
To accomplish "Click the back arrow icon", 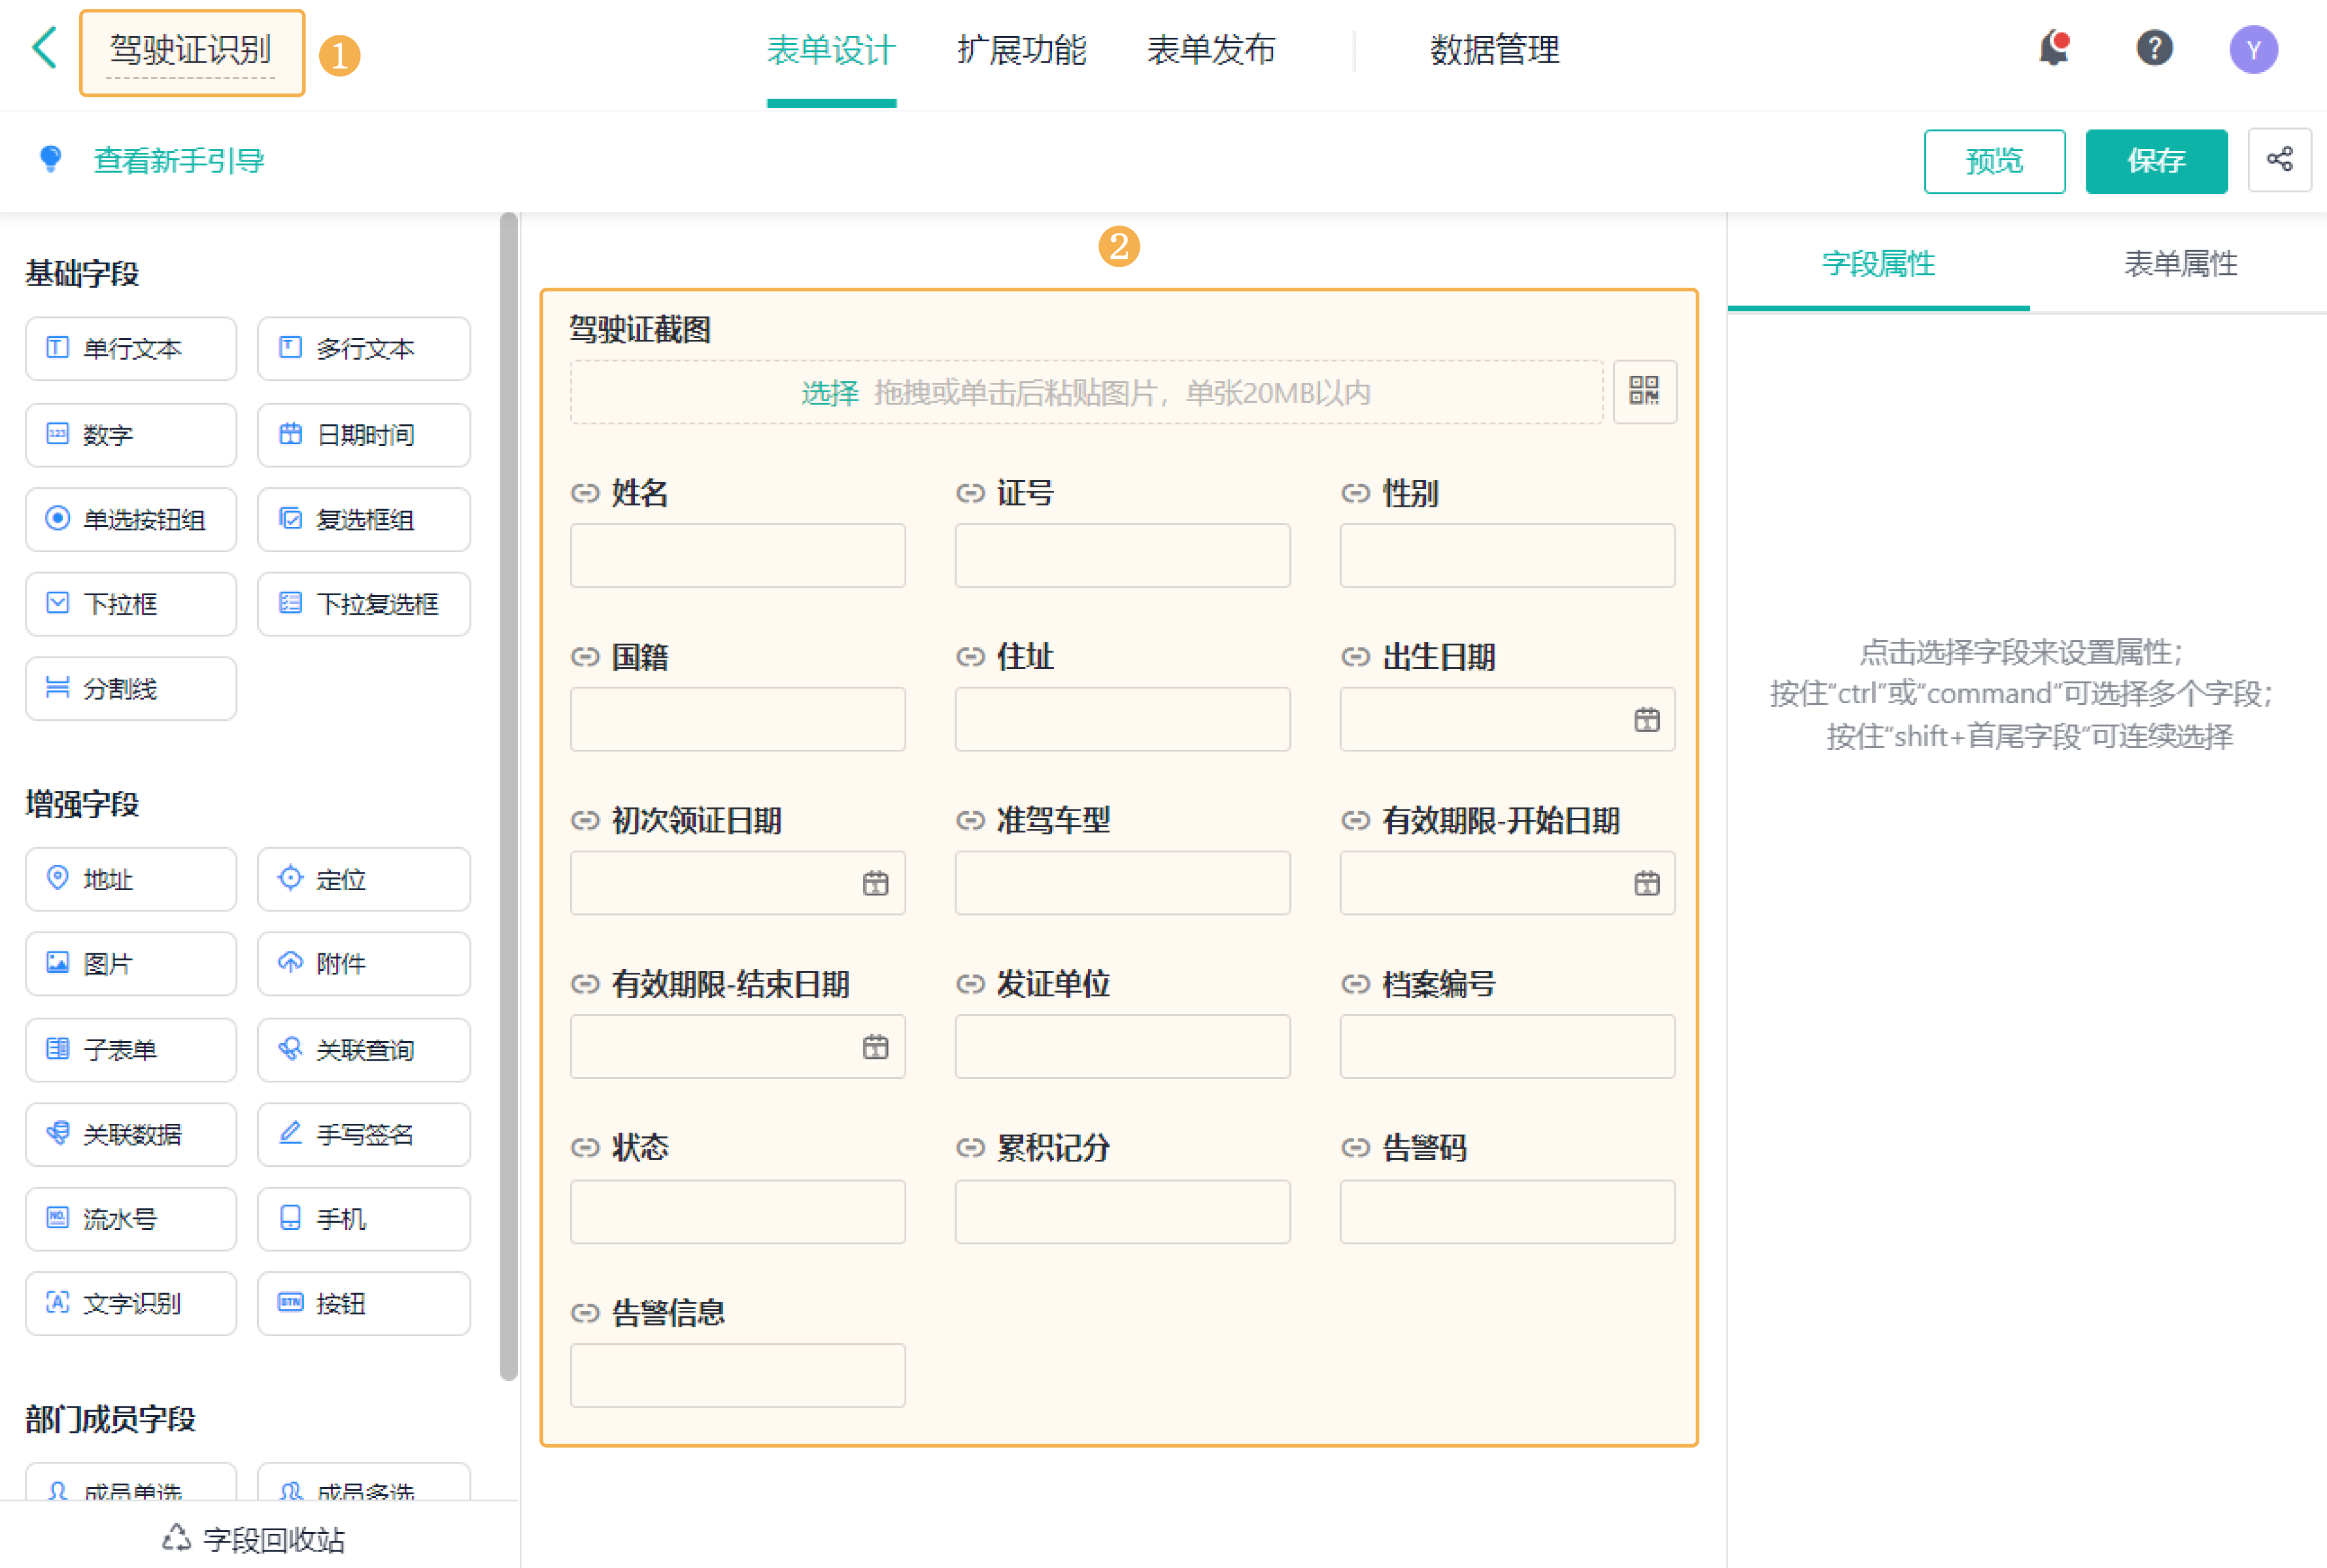I will (x=45, y=48).
